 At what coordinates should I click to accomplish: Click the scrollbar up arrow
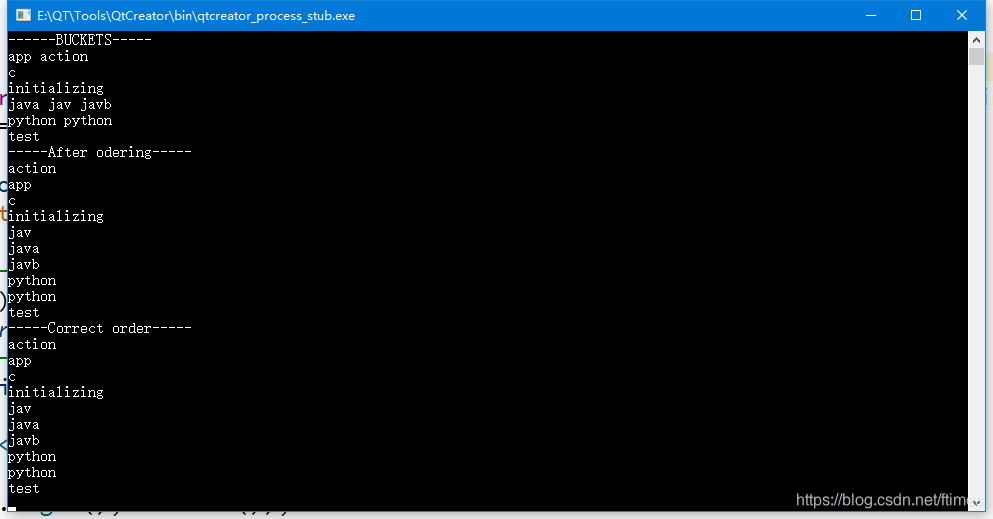[976, 40]
